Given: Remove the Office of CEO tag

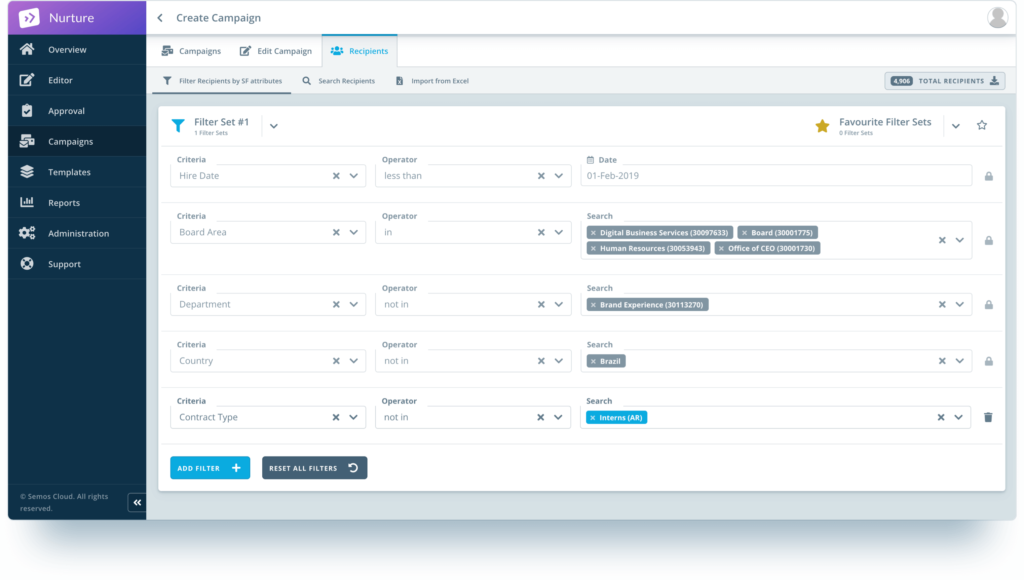Looking at the screenshot, I should coord(721,248).
